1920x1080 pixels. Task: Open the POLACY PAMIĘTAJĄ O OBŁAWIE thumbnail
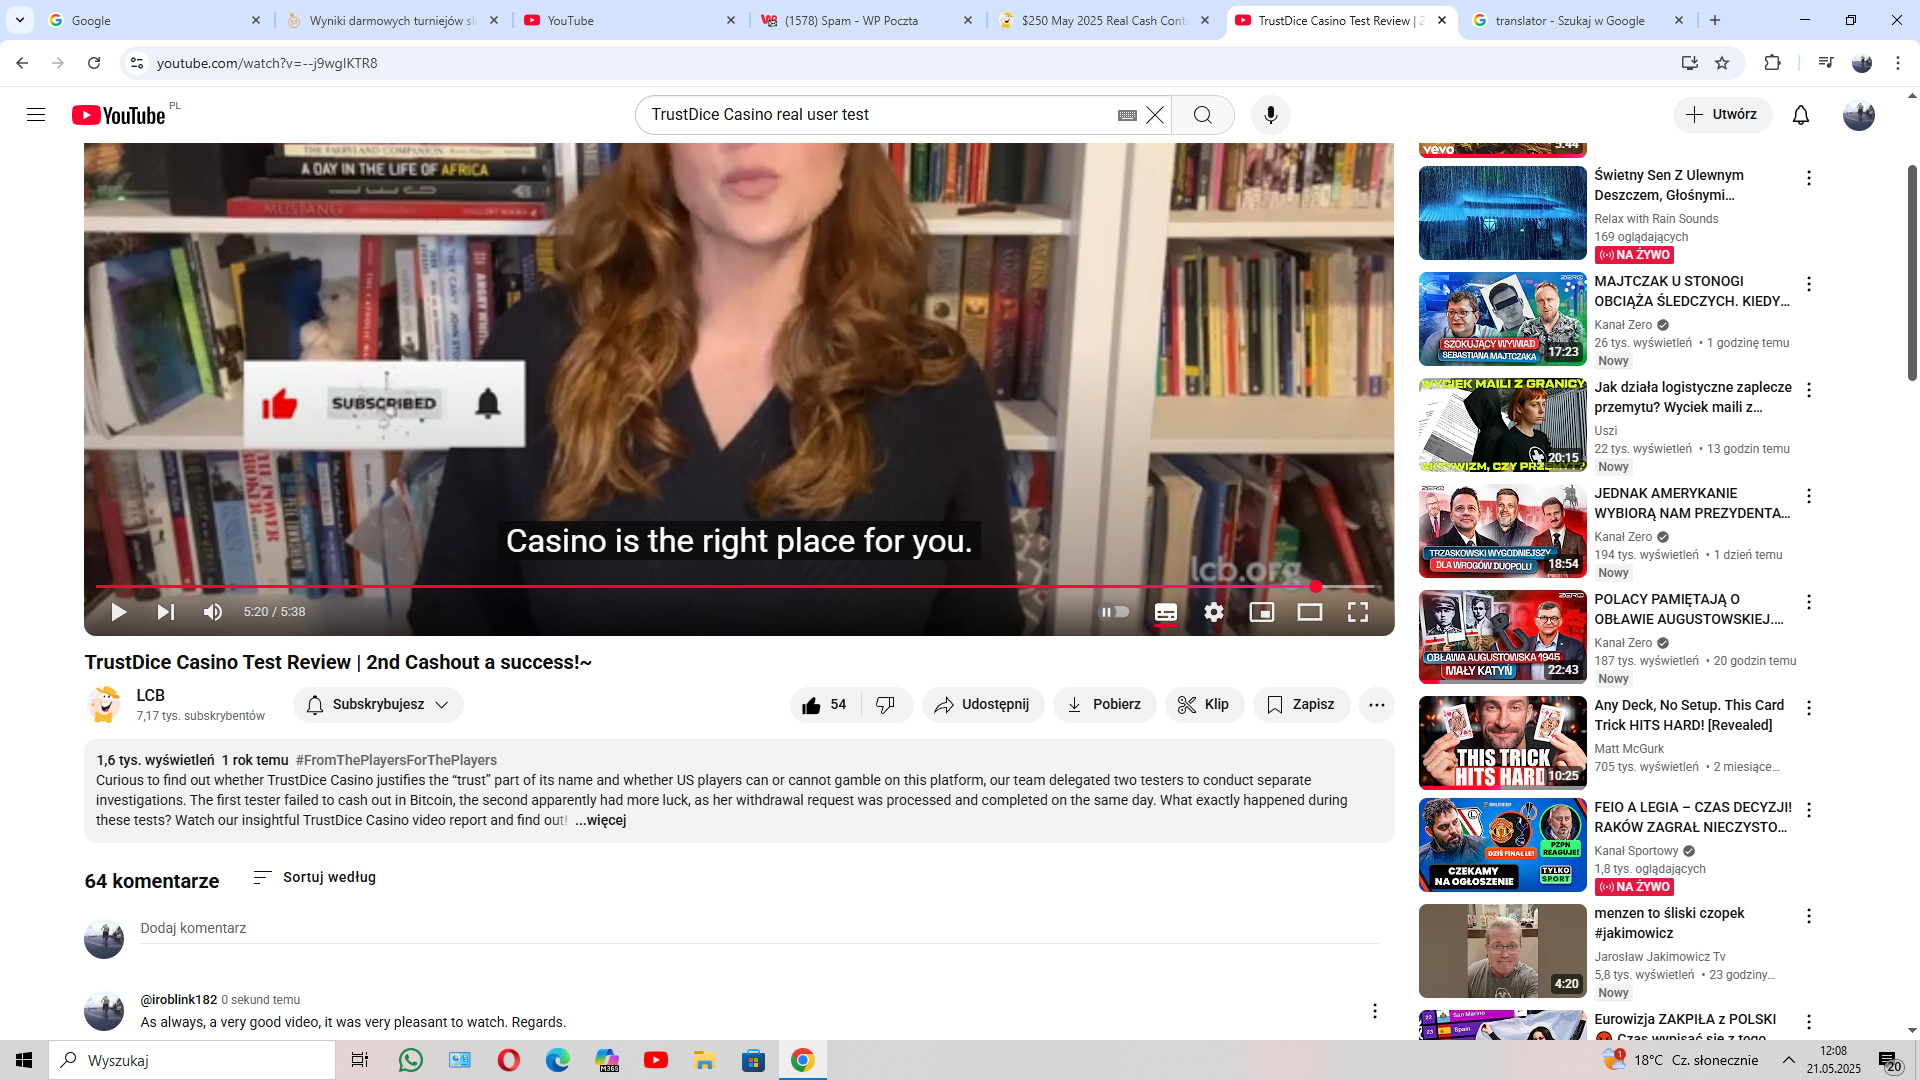click(1502, 637)
